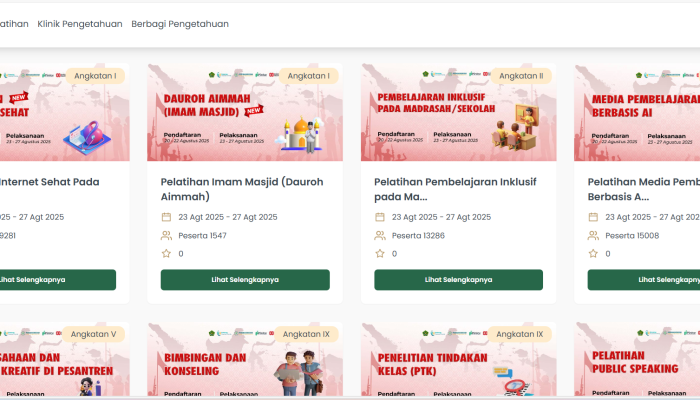Click star icon on Media Pembelajaran card
Viewport: 700px width, 400px height.
593,254
